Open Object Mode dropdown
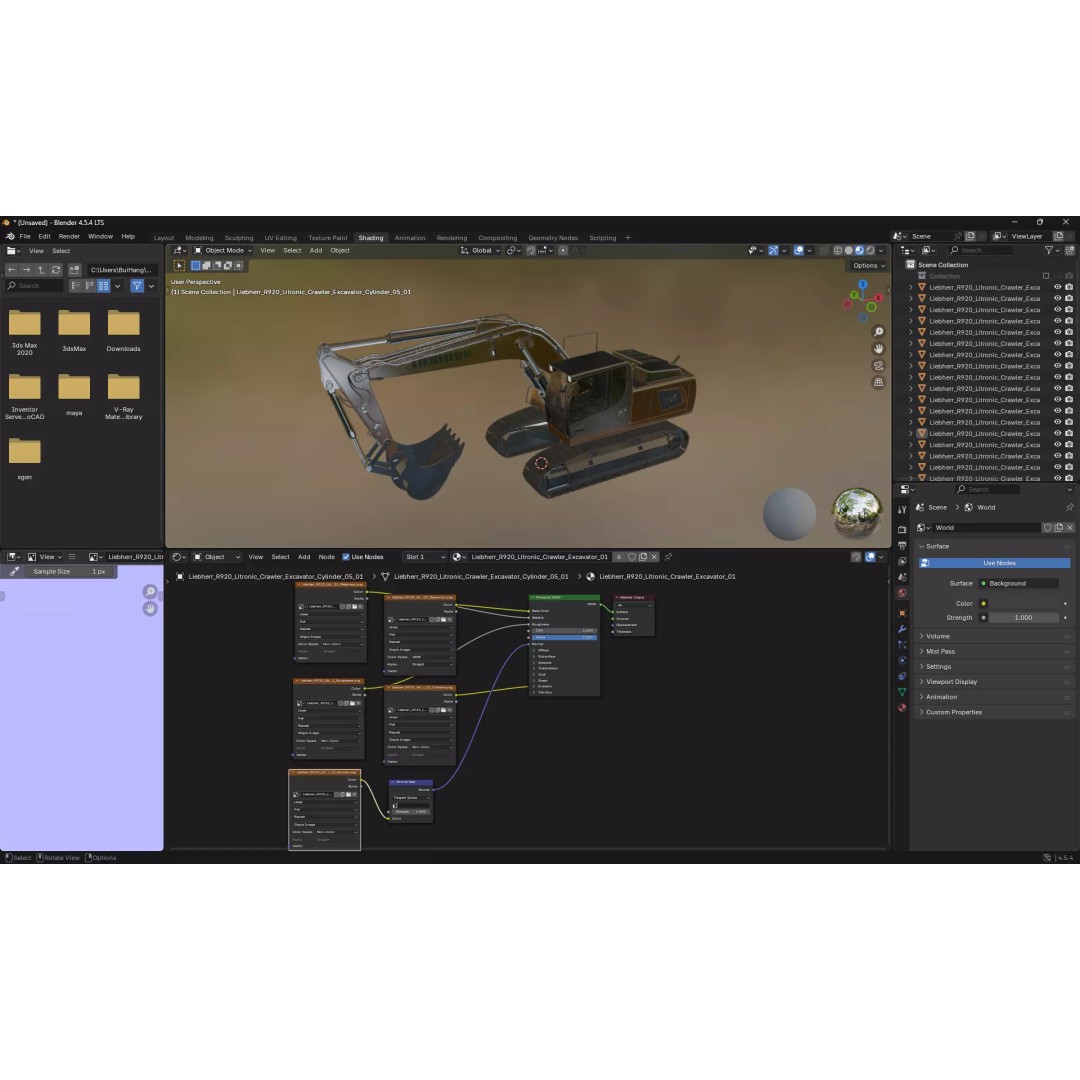The width and height of the screenshot is (1080, 1080). [223, 251]
